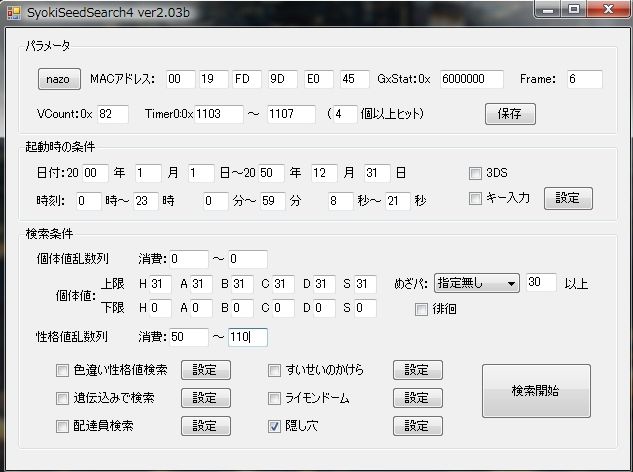The width and height of the screenshot is (633, 472).
Task: Click the VCount field with 82
Action: coord(113,114)
